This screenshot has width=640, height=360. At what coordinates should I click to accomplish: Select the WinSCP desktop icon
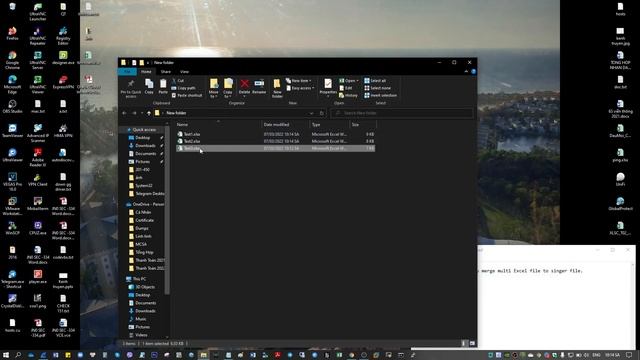12,228
